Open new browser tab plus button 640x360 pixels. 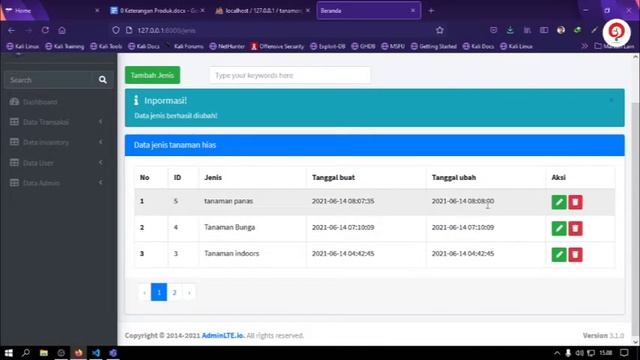431,11
